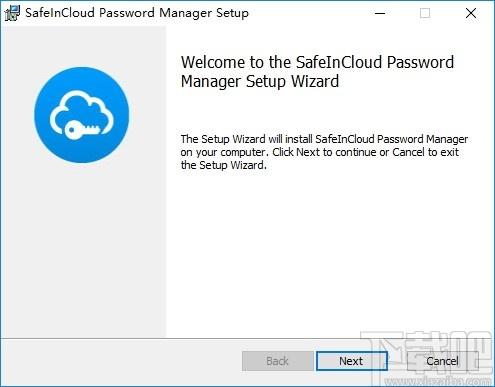Click the grayed-out maximize button
The height and width of the screenshot is (387, 495).
point(425,13)
